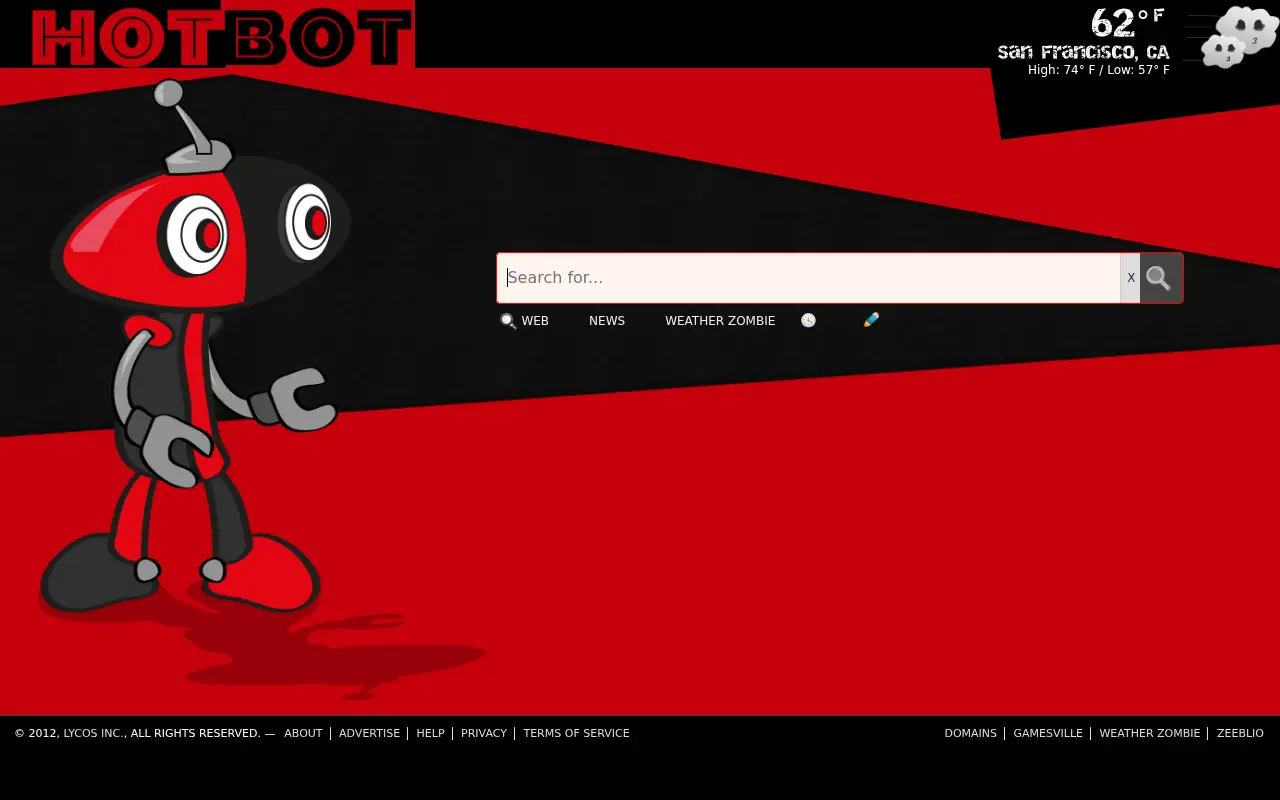
Task: Open the ADVERTISE footer link
Action: click(x=369, y=733)
